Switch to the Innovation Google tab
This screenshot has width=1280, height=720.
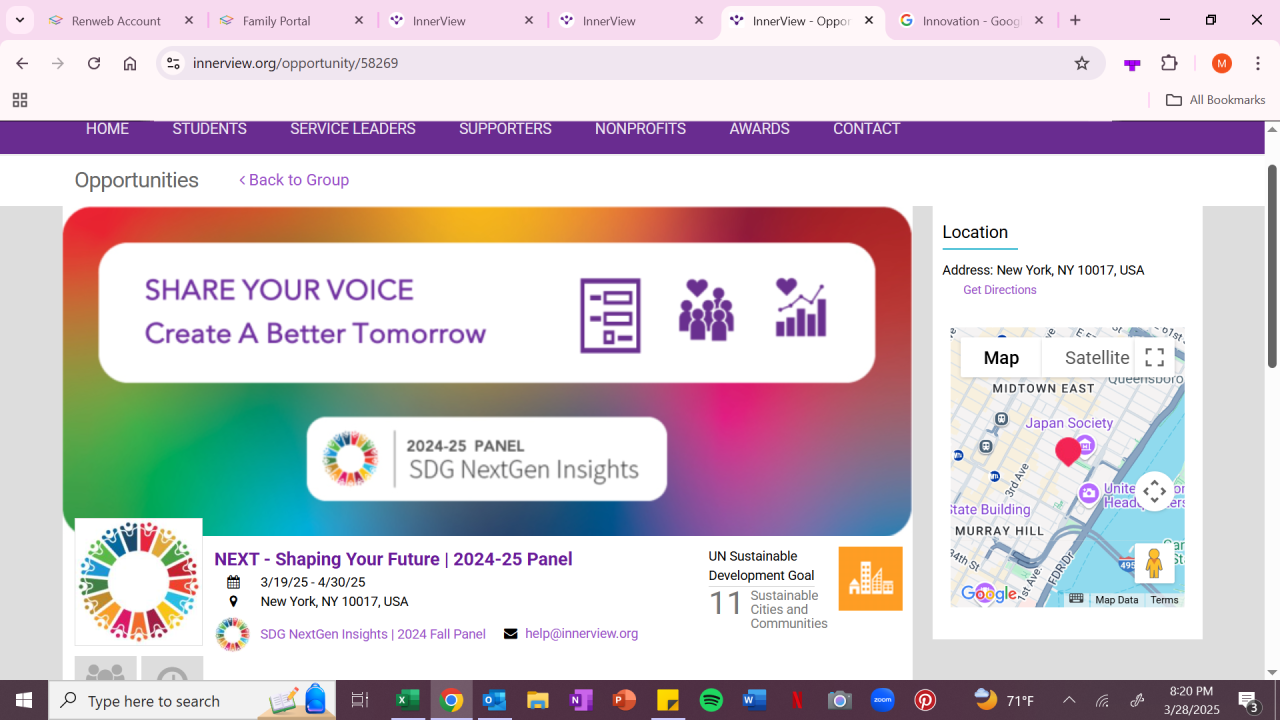[971, 20]
